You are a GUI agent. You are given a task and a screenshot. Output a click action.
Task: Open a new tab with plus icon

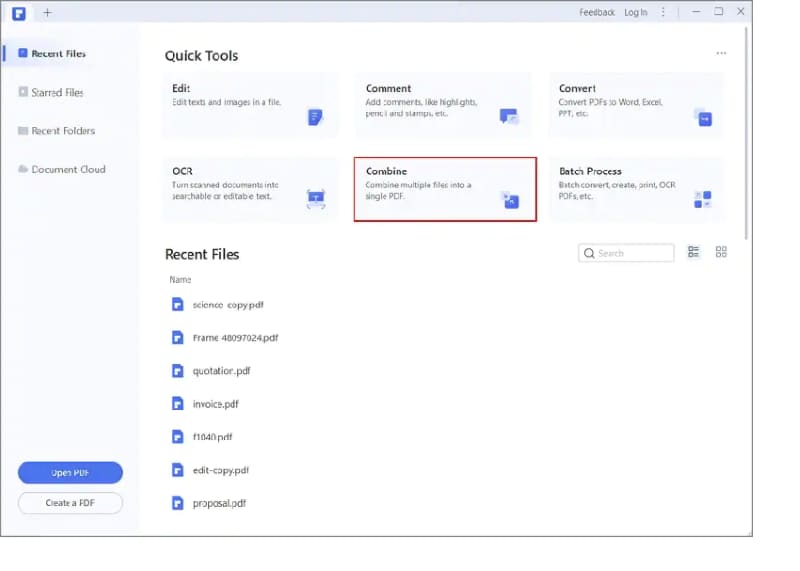tap(47, 12)
